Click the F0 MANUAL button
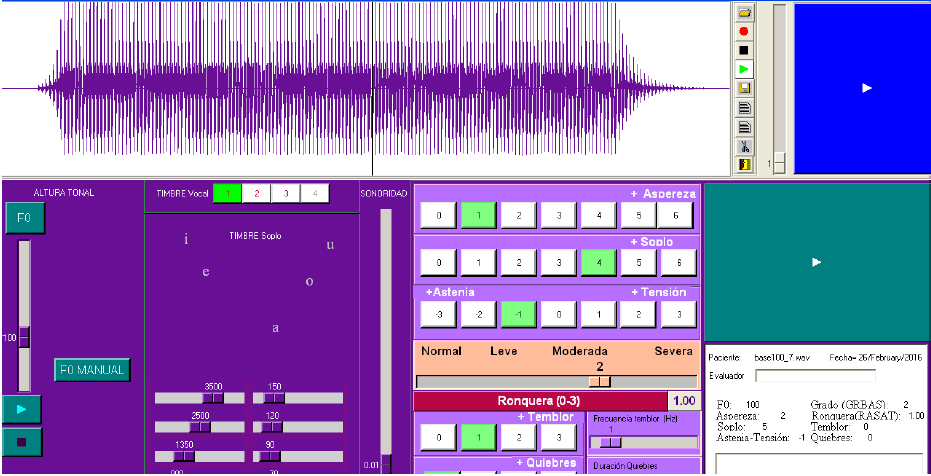The image size is (931, 476). (x=92, y=370)
